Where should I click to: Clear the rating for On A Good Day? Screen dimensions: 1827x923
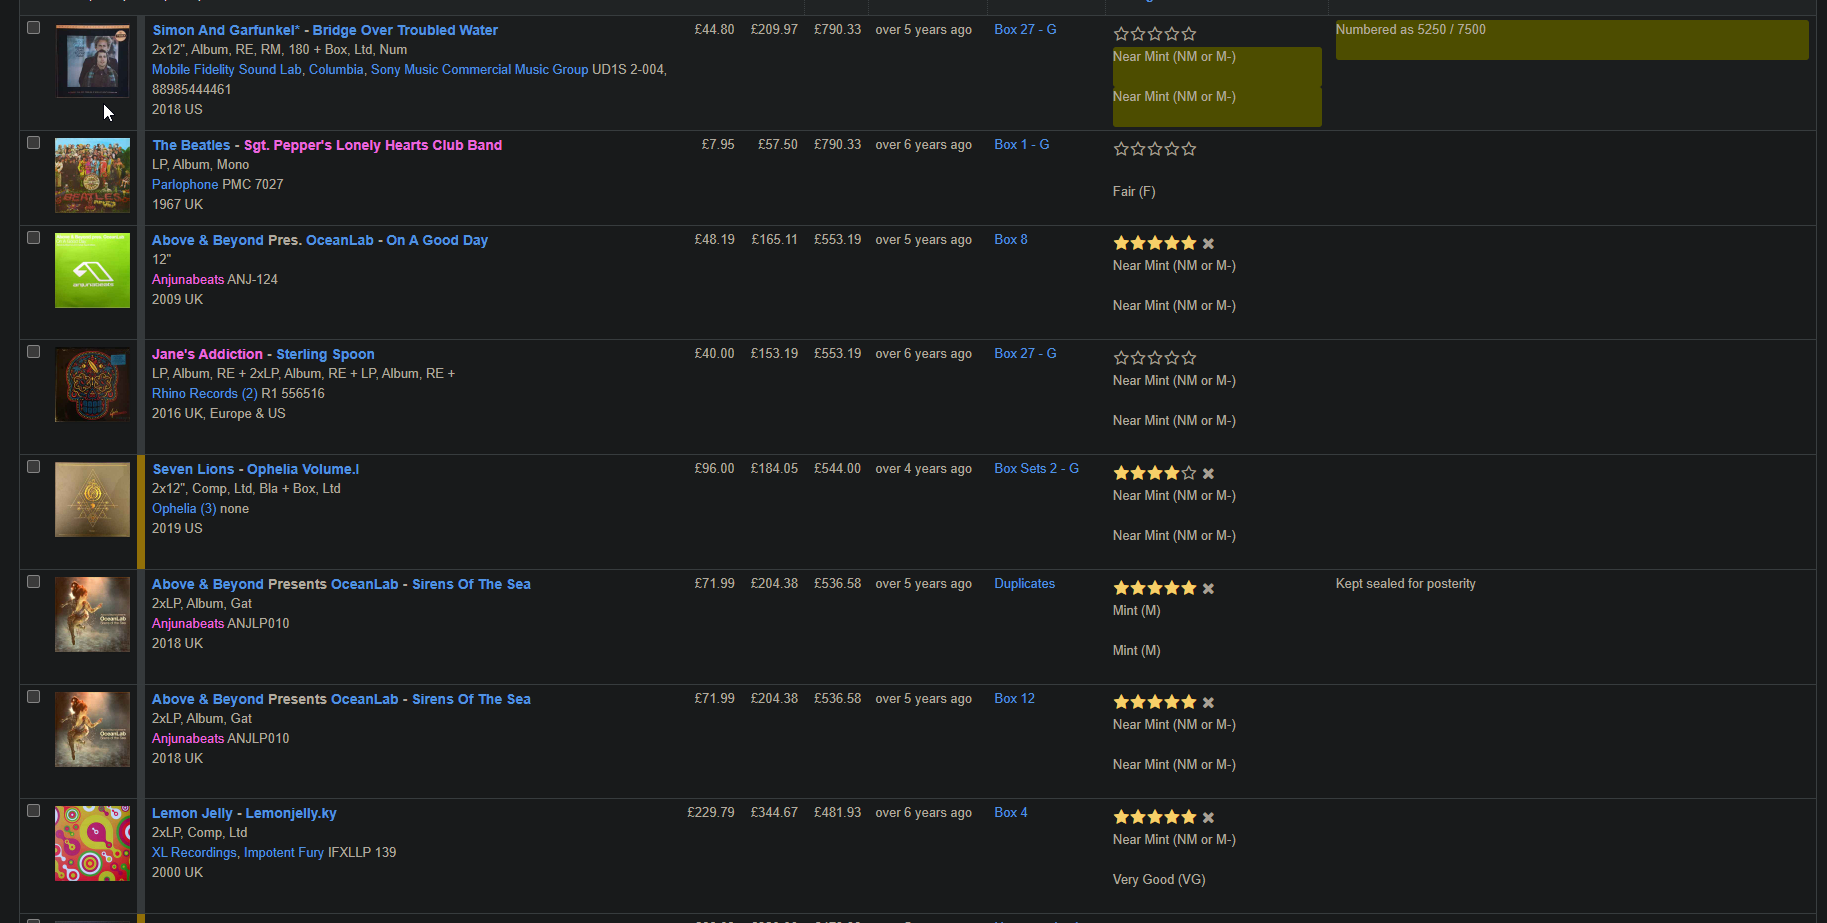coord(1208,244)
